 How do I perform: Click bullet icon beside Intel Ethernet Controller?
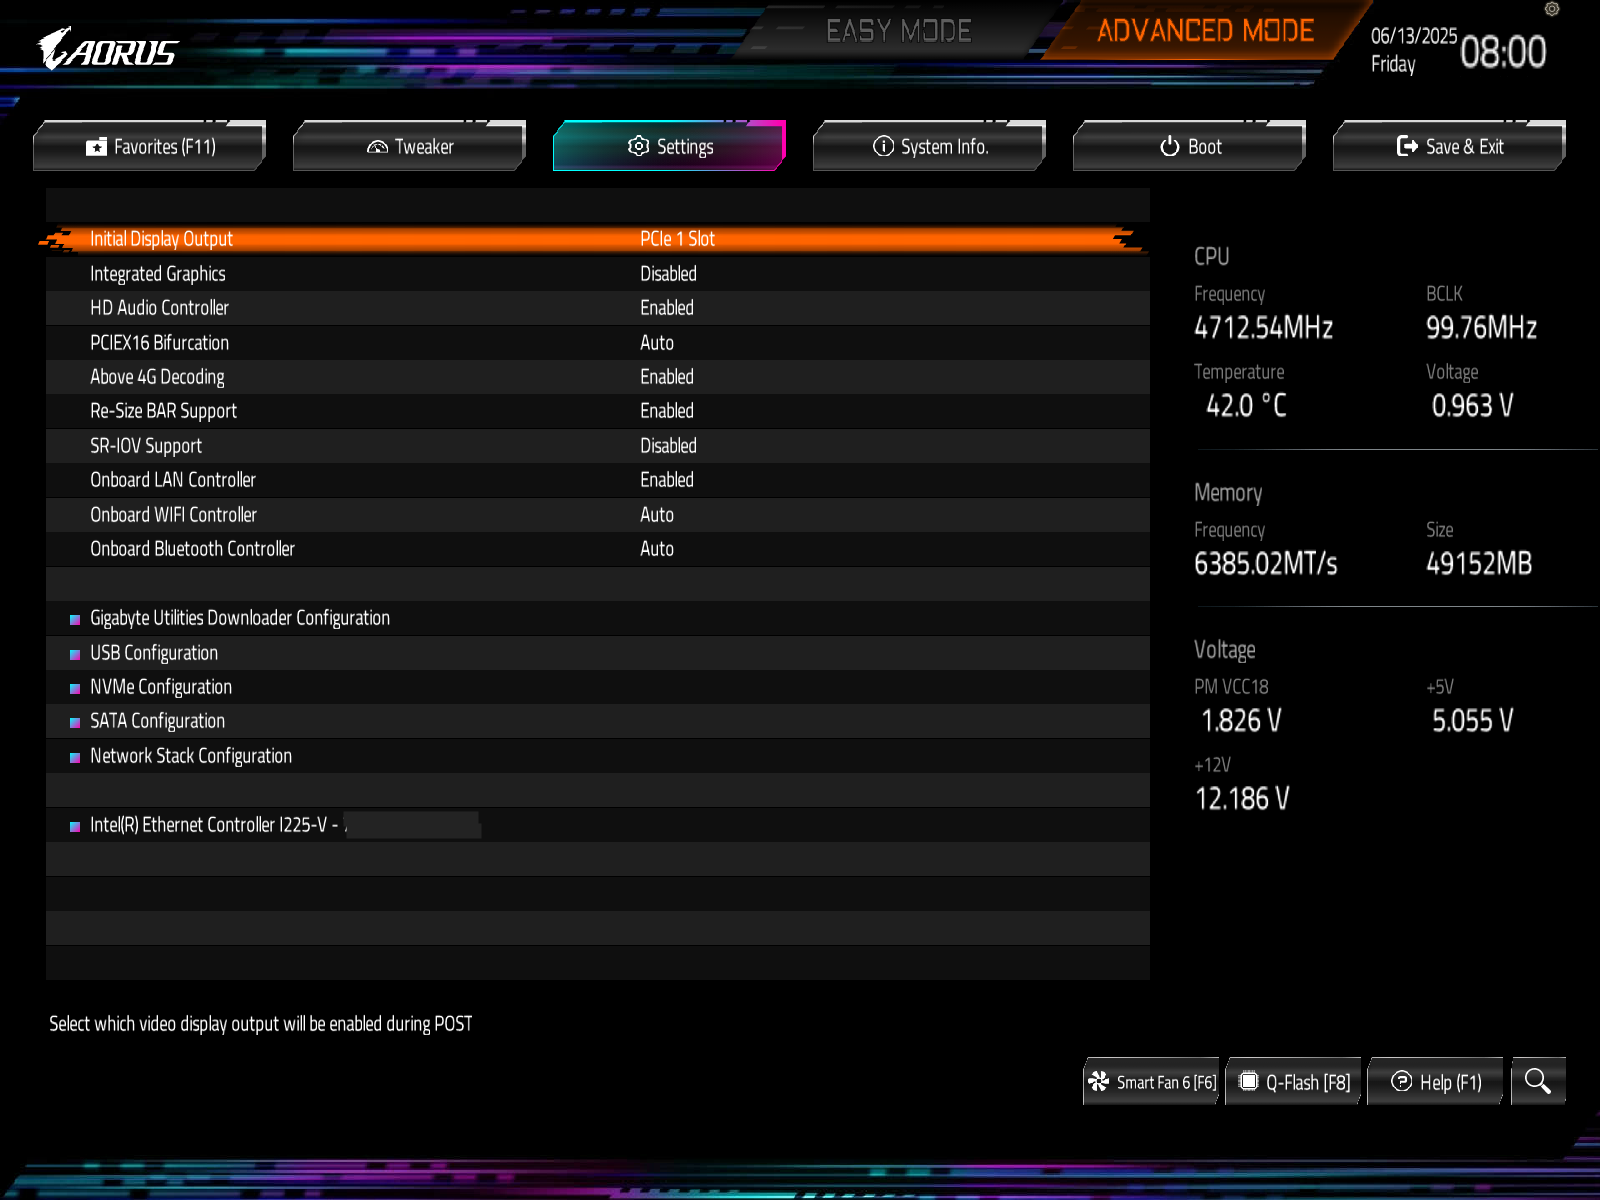tap(75, 826)
